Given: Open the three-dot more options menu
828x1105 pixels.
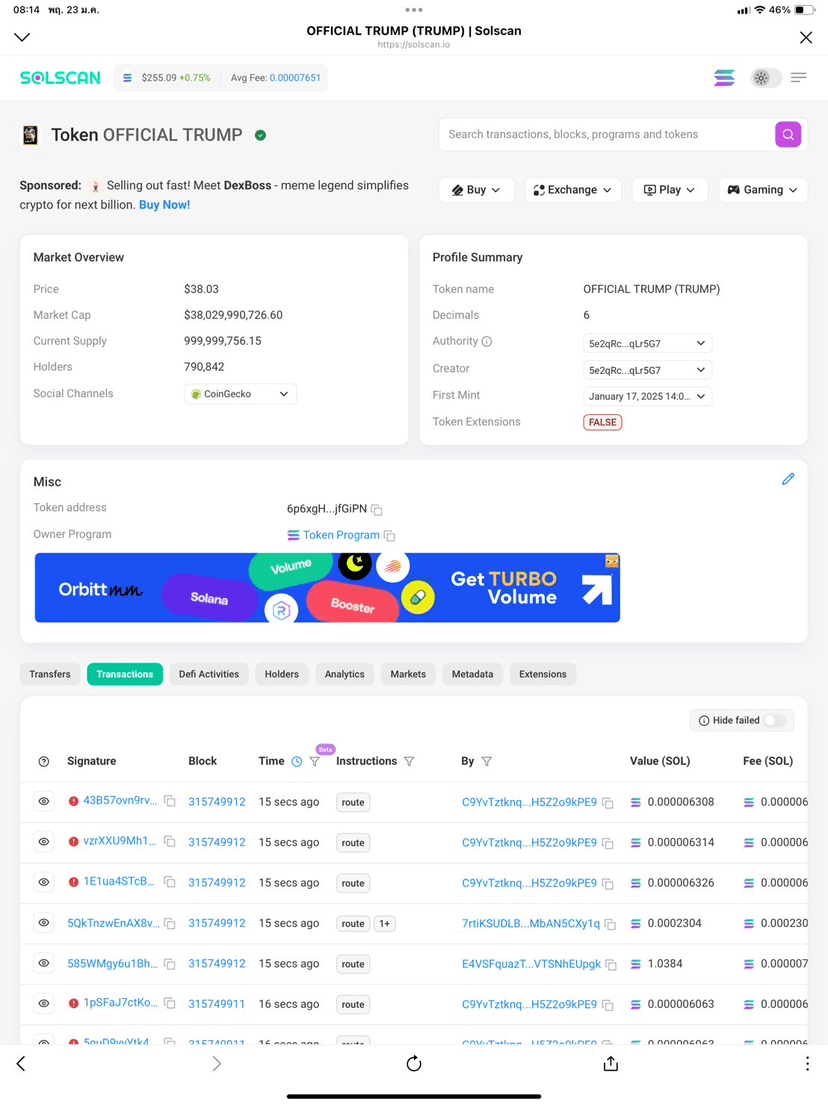Looking at the screenshot, I should 807,1063.
